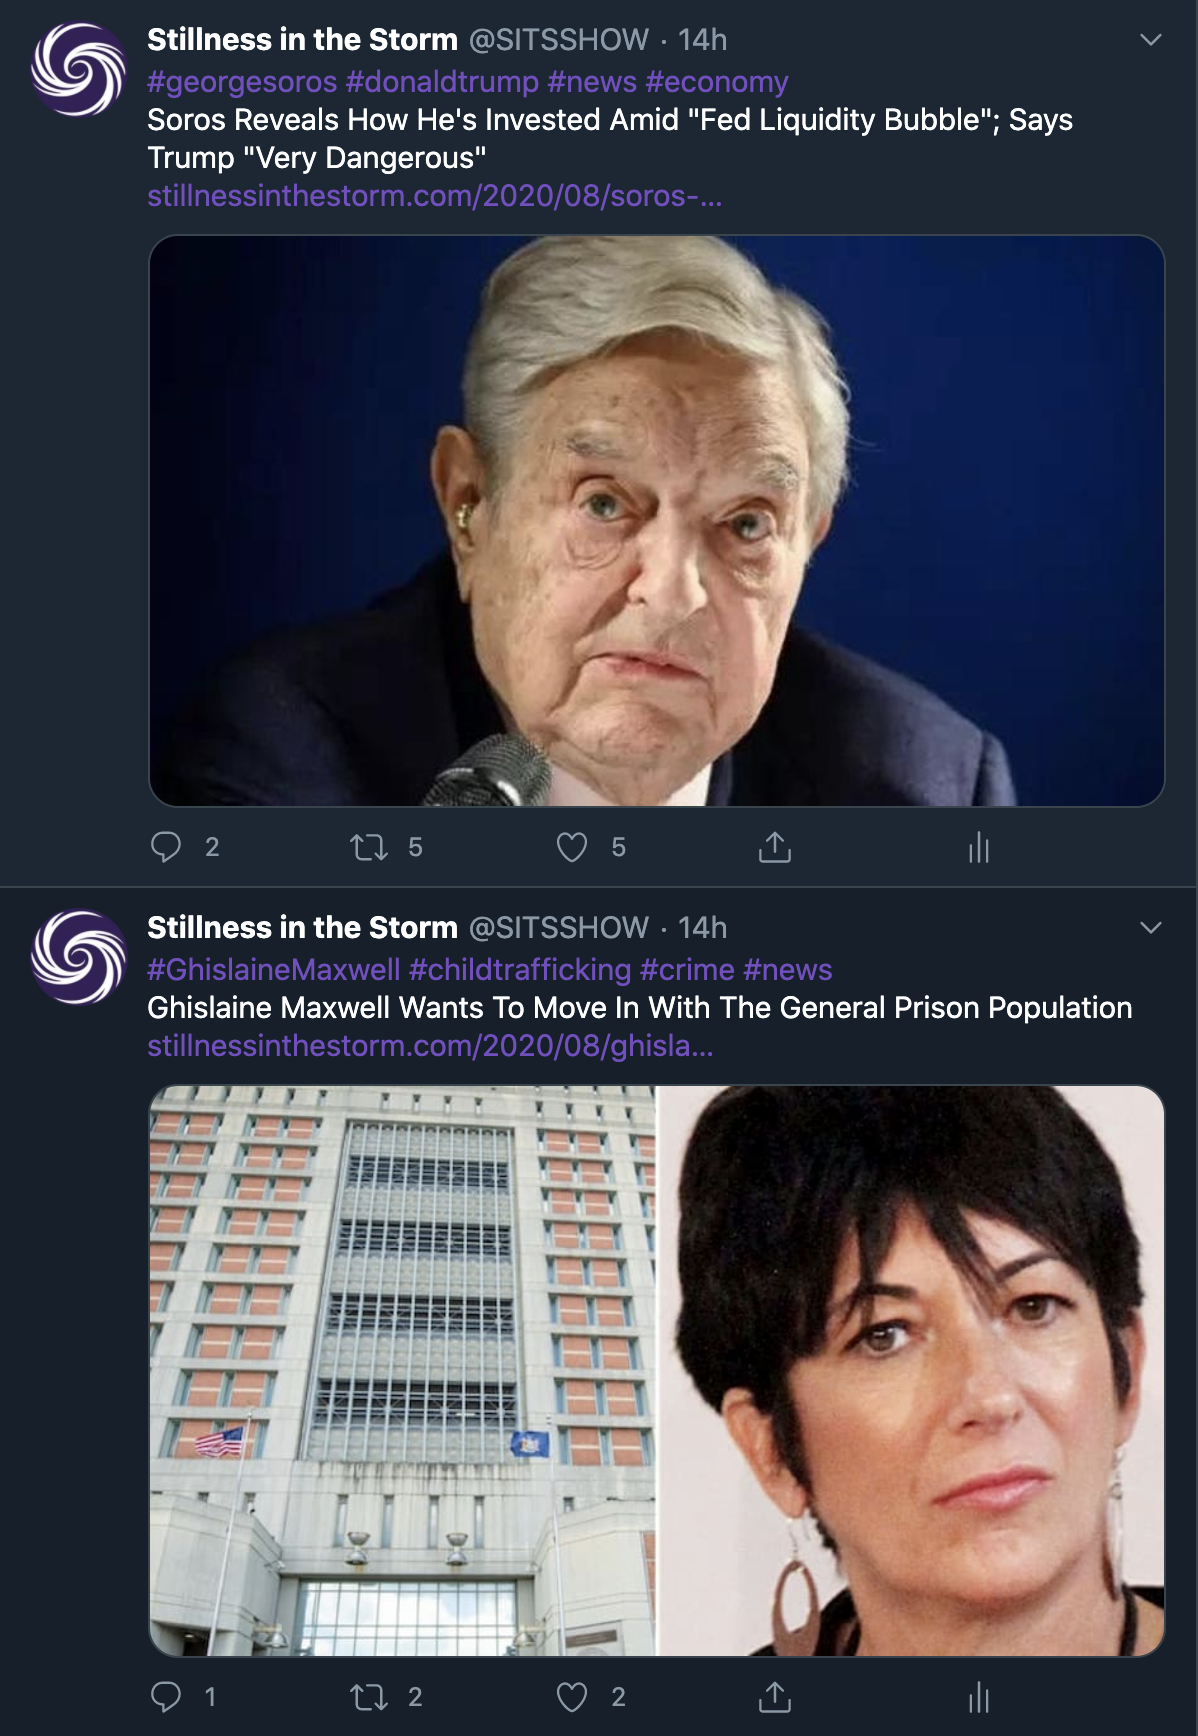Open the Soros tweet's options chevron
Image resolution: width=1198 pixels, height=1736 pixels.
coord(1151,40)
